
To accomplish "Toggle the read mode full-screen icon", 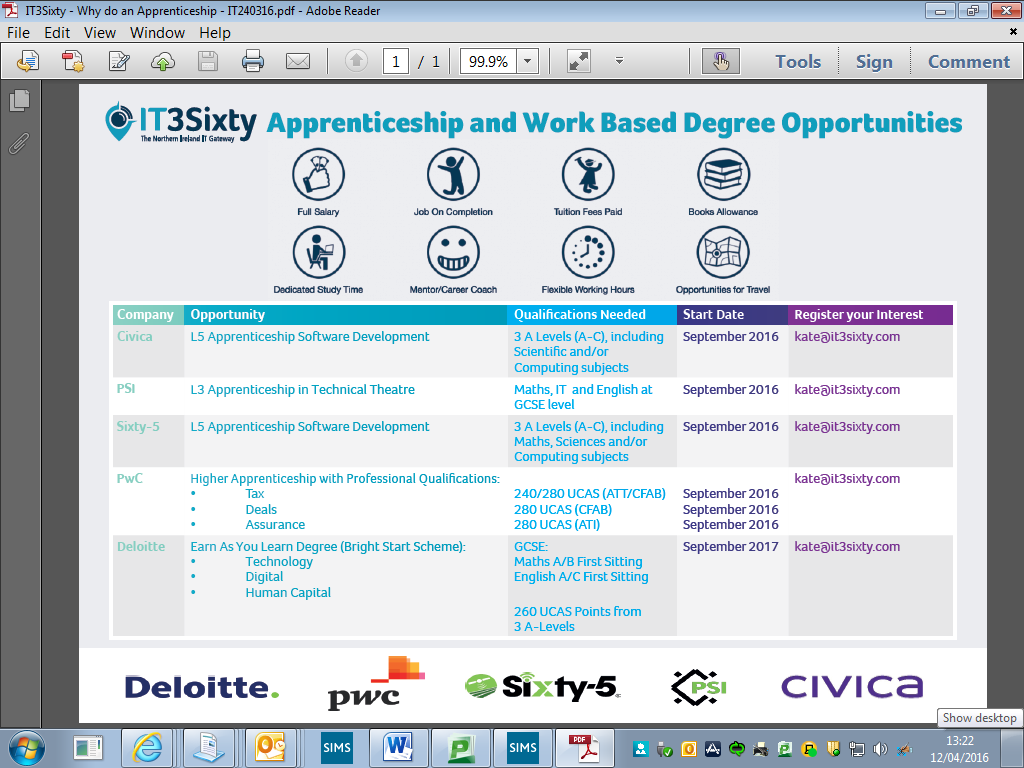I will pos(579,62).
